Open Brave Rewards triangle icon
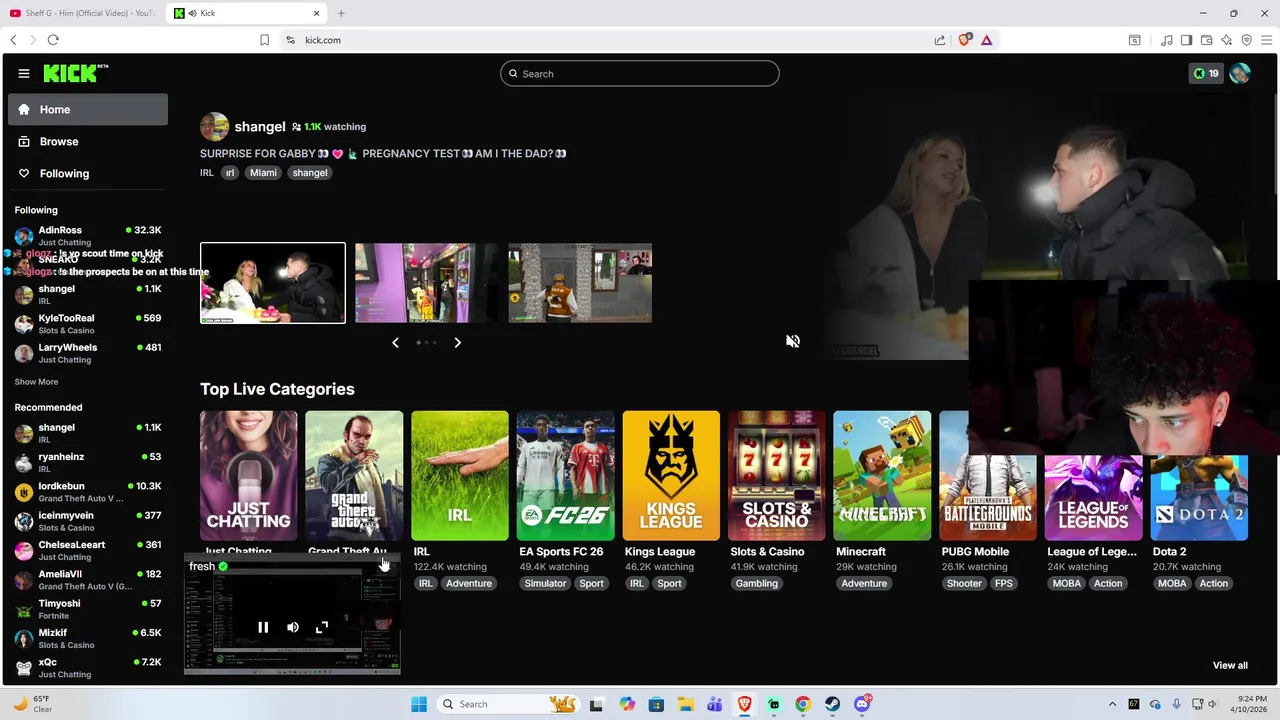This screenshot has width=1280, height=720. 986,40
